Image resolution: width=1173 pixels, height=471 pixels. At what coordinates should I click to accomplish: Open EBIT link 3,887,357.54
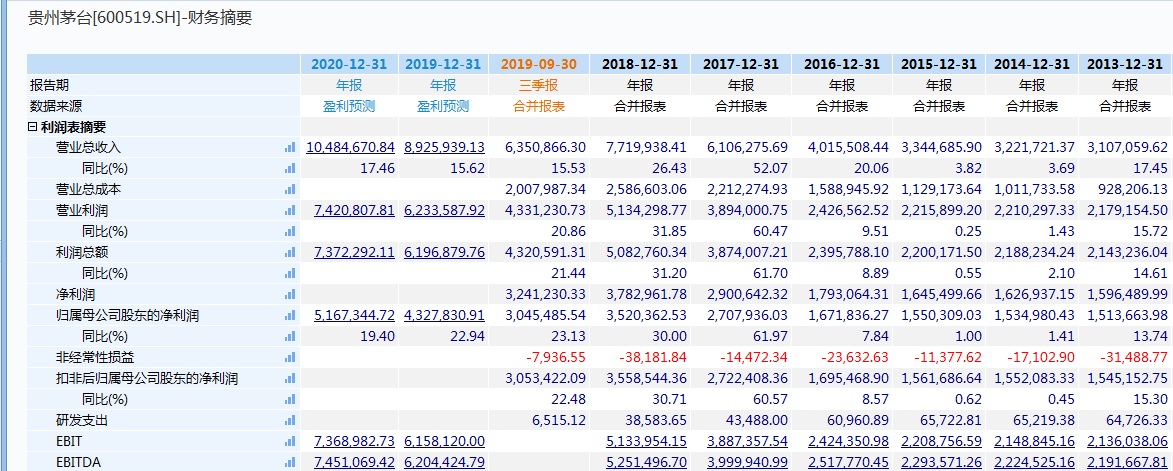click(747, 443)
